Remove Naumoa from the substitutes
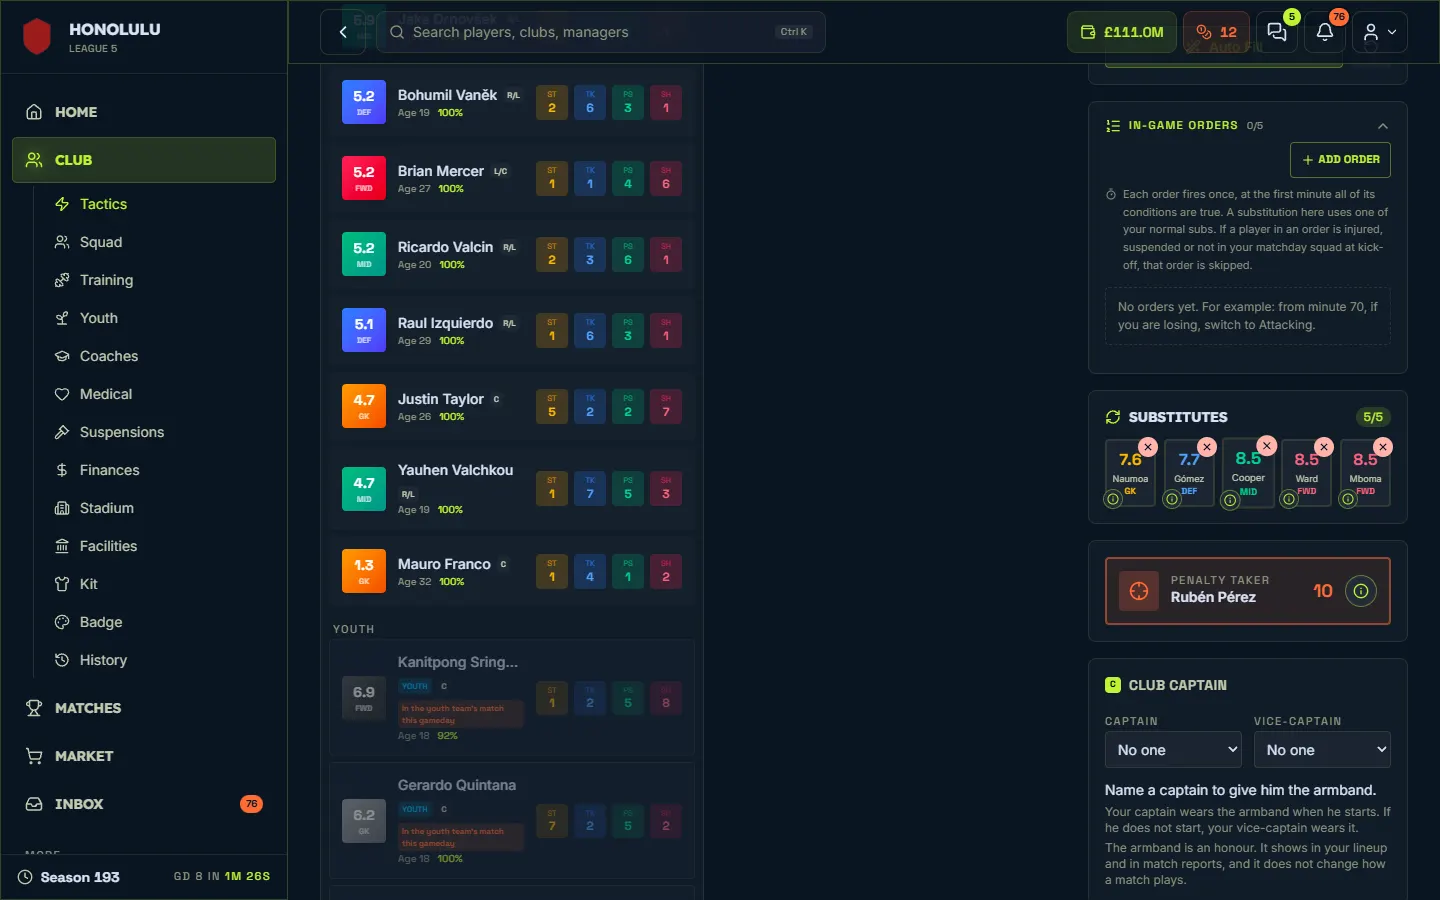Viewport: 1440px width, 900px height. click(x=1148, y=447)
